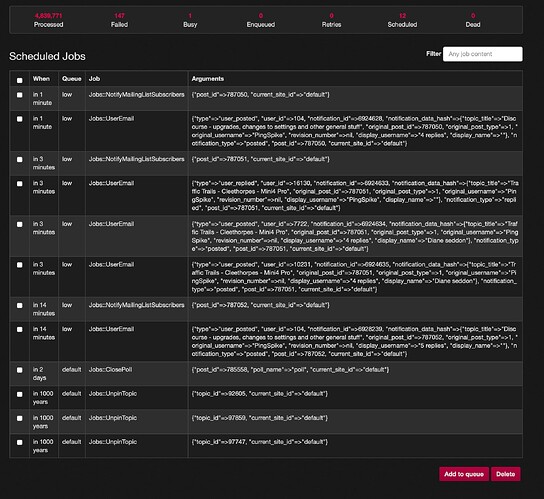Click the Queue column header
Image resolution: width=544 pixels, height=499 pixels.
[71, 79]
